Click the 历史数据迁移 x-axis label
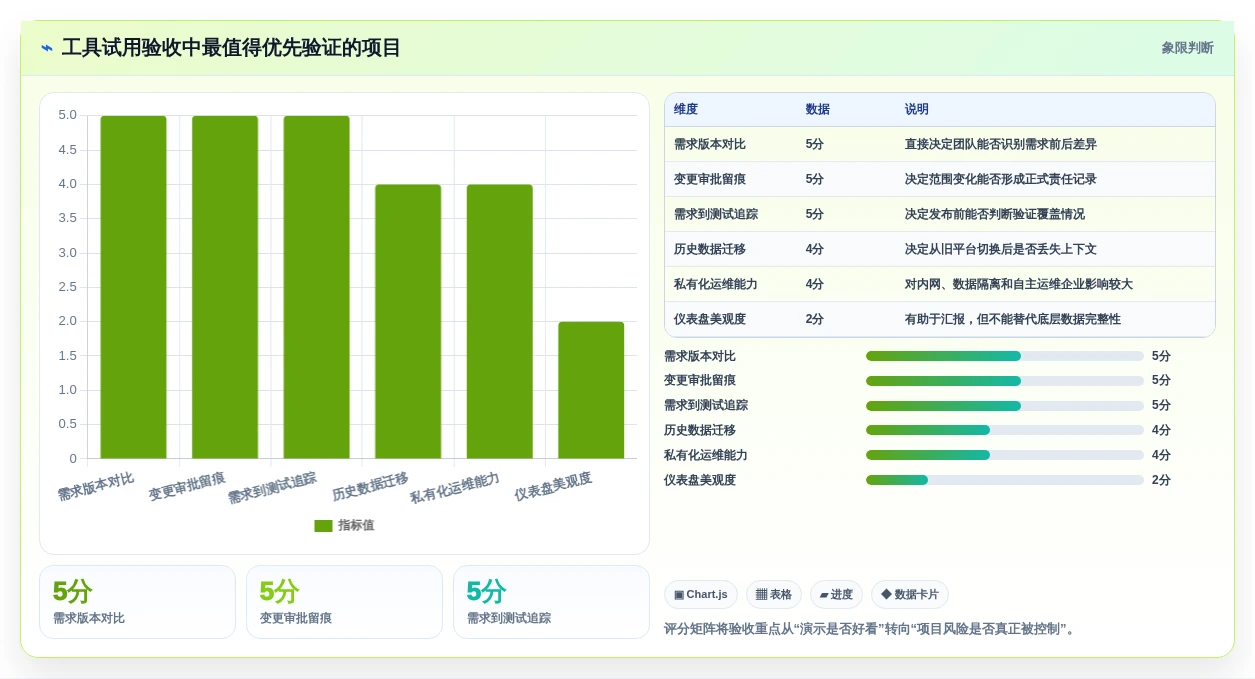Screen dimensions: 1255x679 click(370, 487)
